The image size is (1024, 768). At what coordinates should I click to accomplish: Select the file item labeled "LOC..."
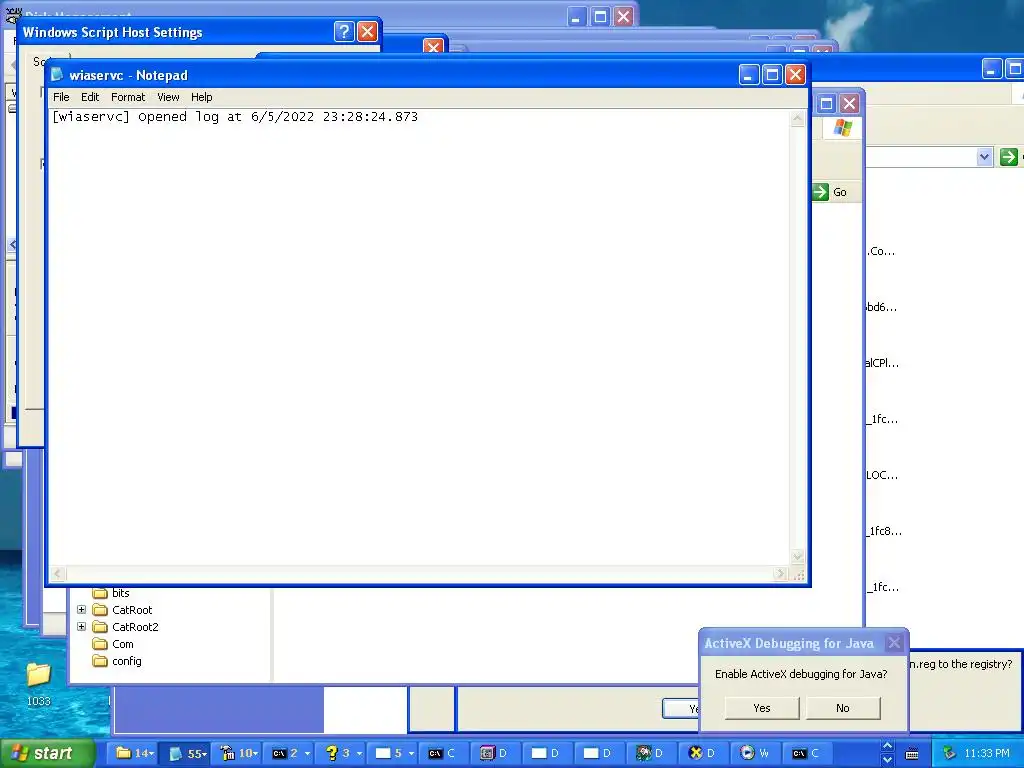(882, 475)
